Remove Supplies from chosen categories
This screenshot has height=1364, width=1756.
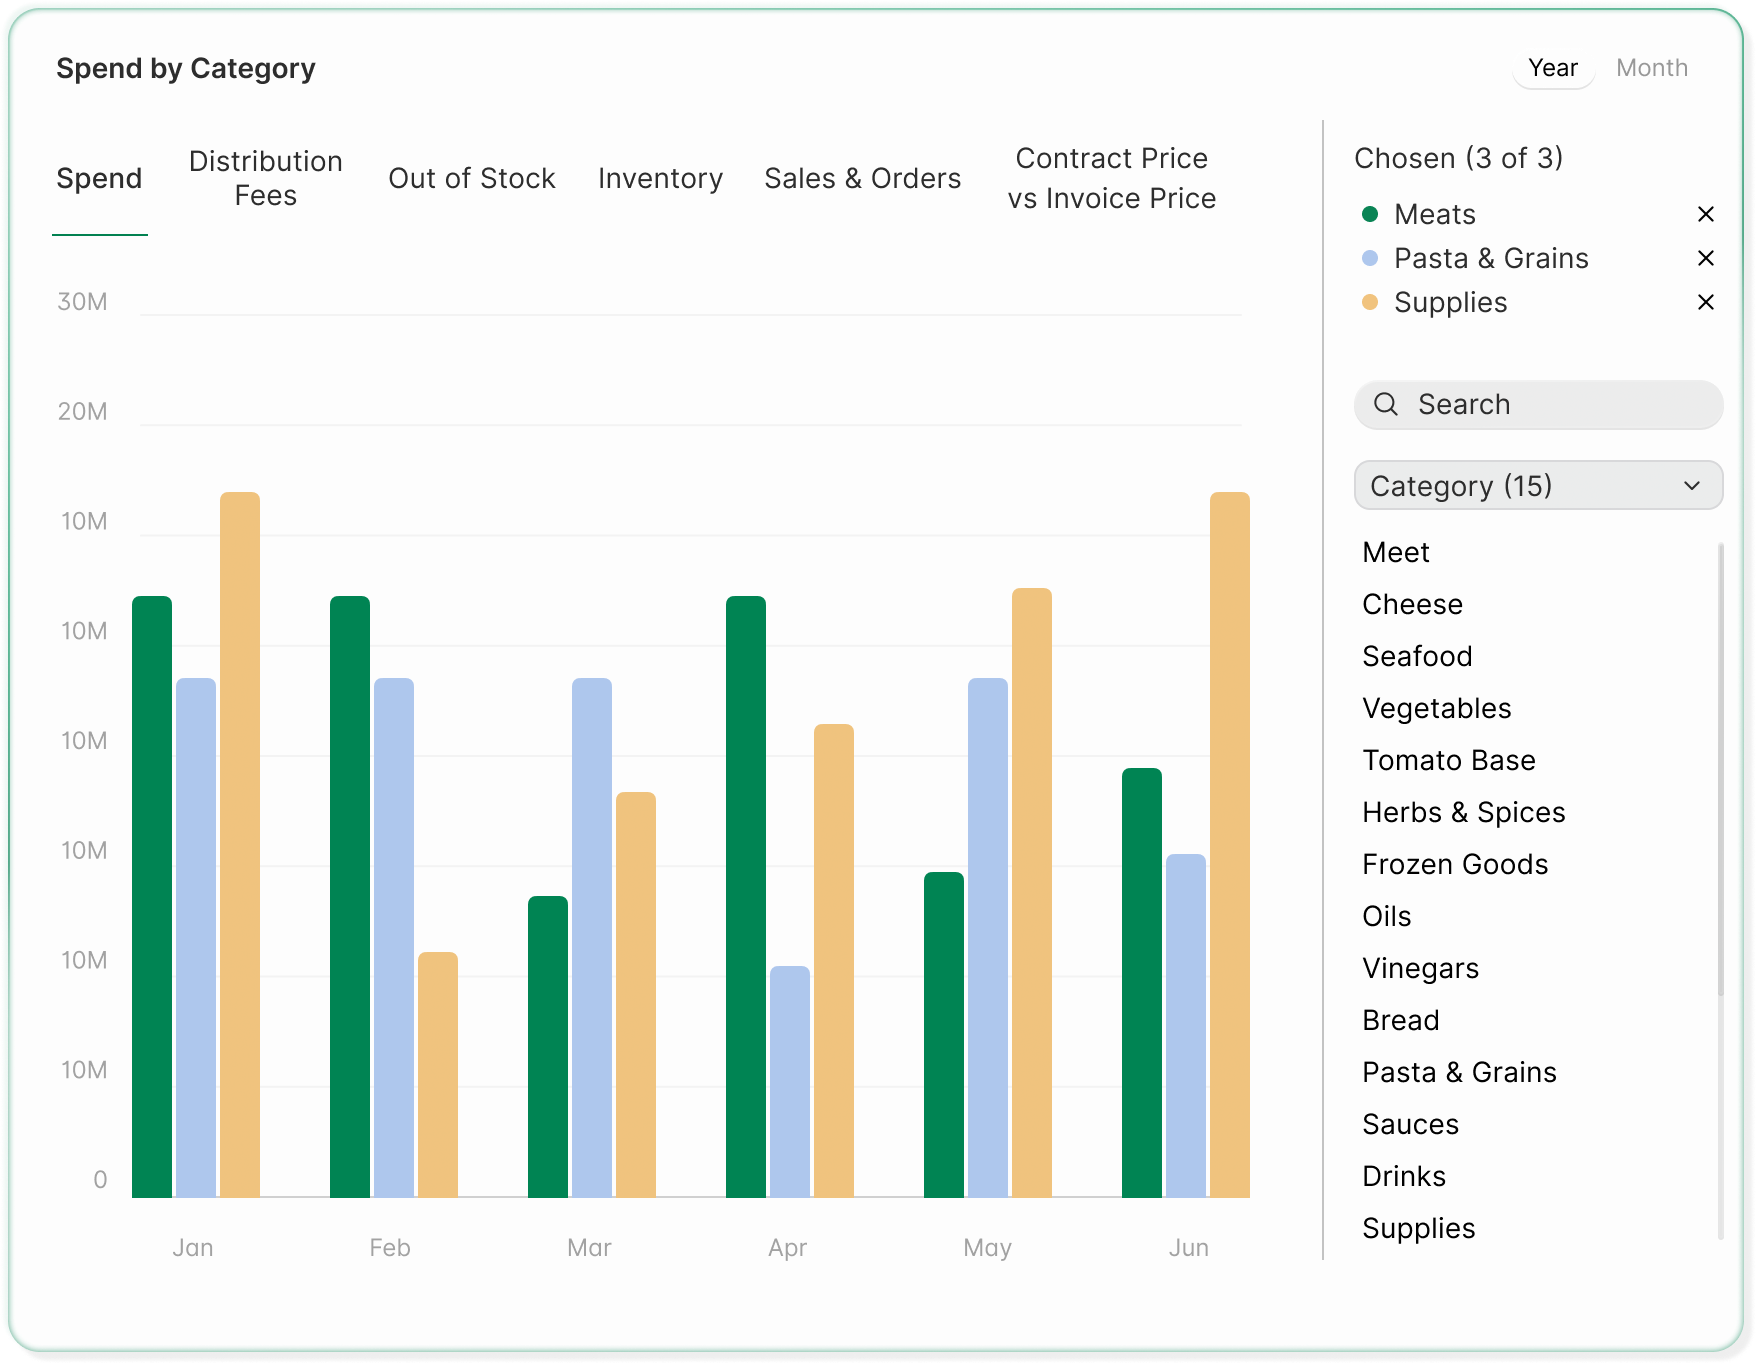click(1706, 302)
